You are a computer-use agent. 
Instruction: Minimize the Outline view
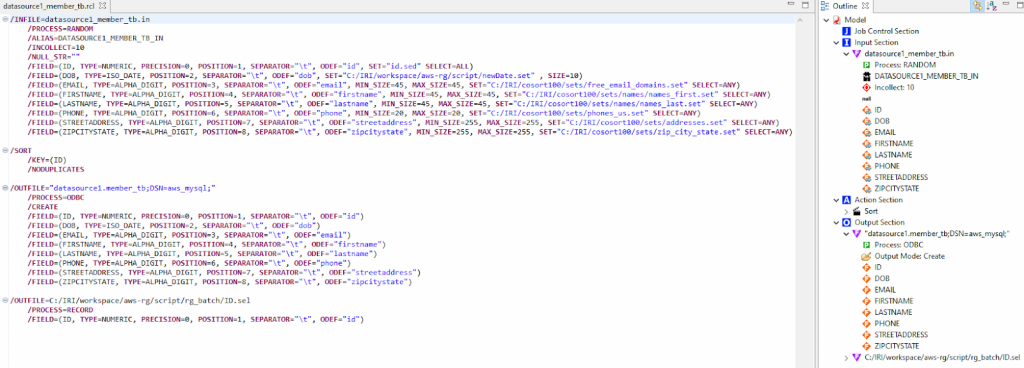point(1006,5)
